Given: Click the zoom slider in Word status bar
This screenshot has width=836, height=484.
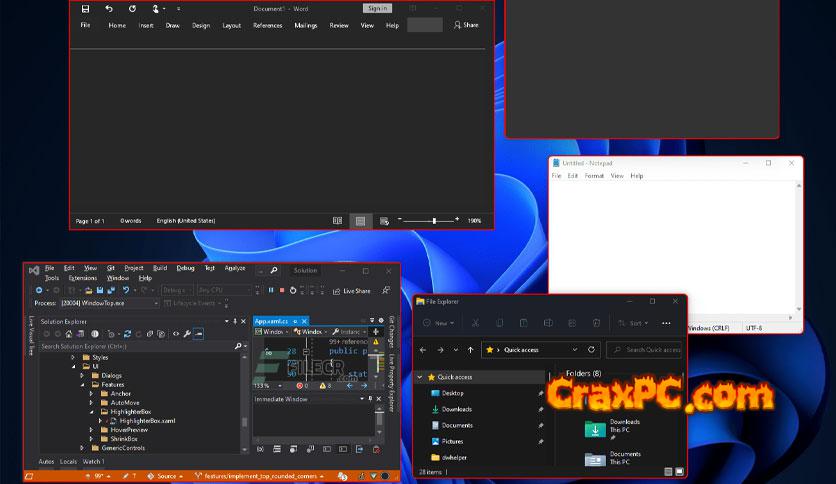Looking at the screenshot, I should tap(434, 220).
